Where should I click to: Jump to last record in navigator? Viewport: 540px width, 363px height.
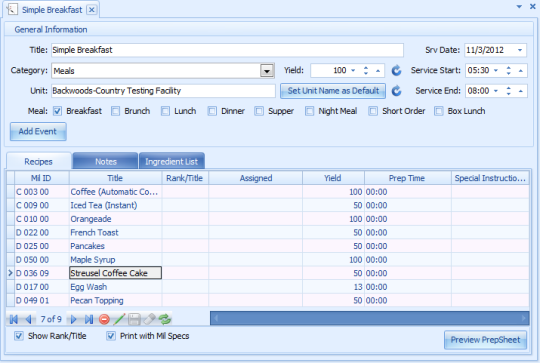[x=89, y=319]
